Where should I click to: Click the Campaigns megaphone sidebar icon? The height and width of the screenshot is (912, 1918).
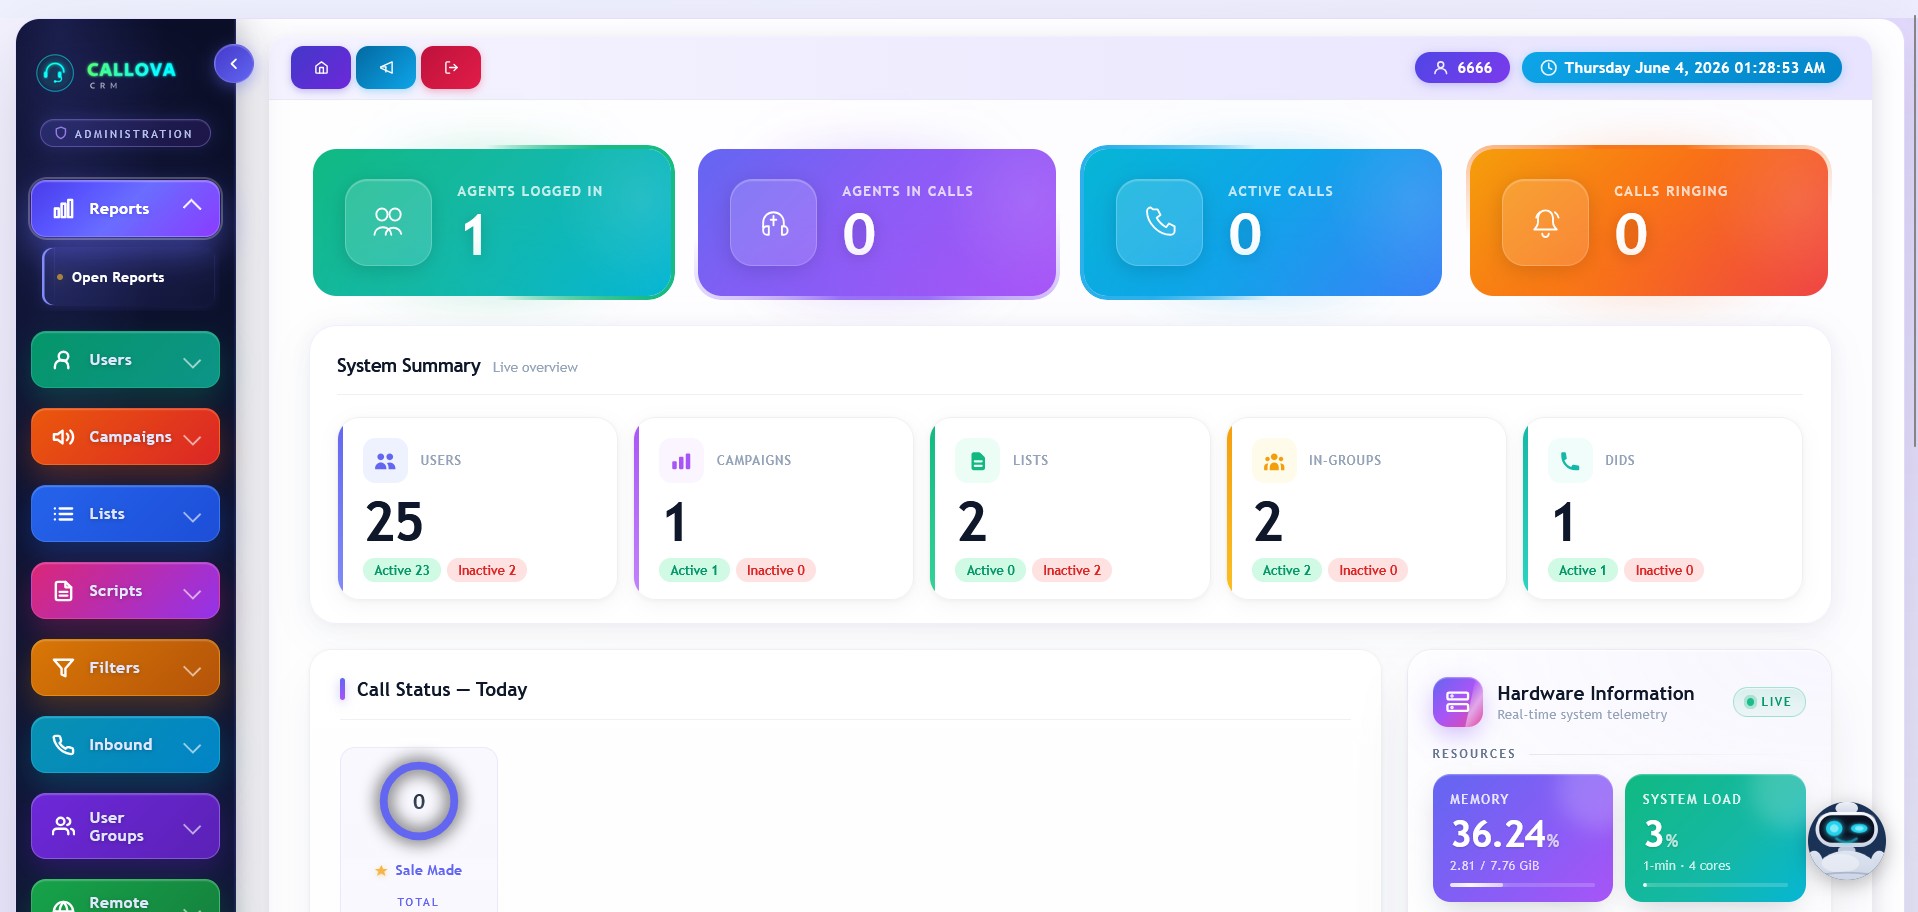tap(63, 437)
